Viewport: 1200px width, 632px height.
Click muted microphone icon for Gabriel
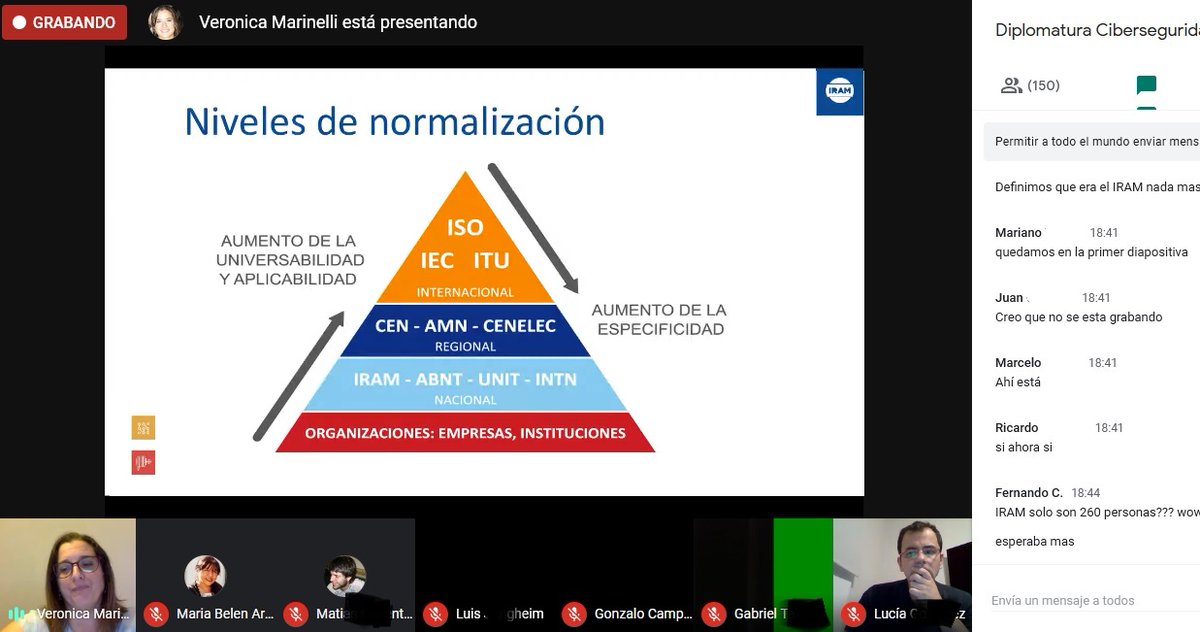click(x=713, y=614)
